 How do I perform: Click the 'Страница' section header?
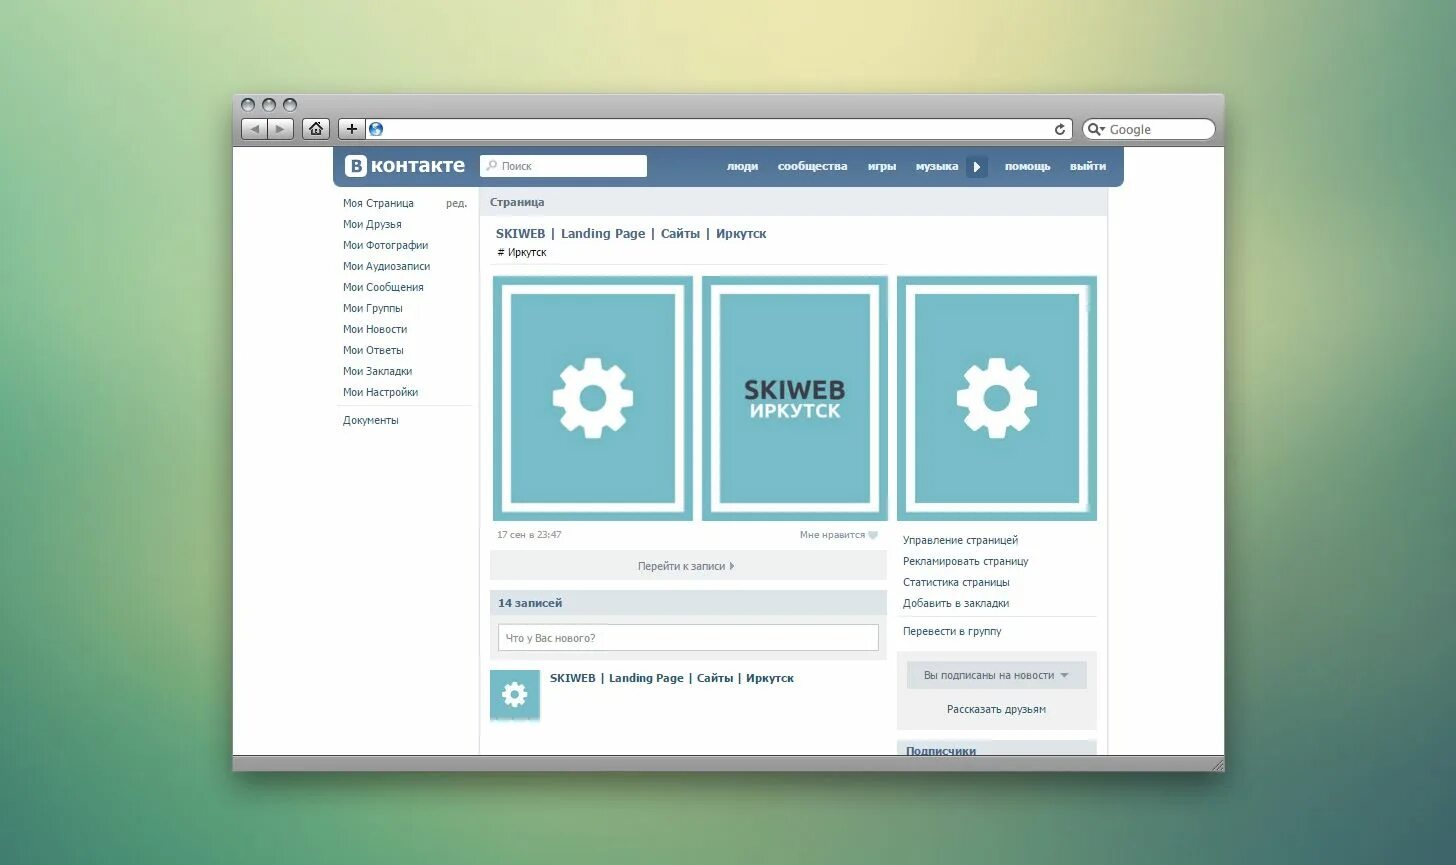click(517, 202)
